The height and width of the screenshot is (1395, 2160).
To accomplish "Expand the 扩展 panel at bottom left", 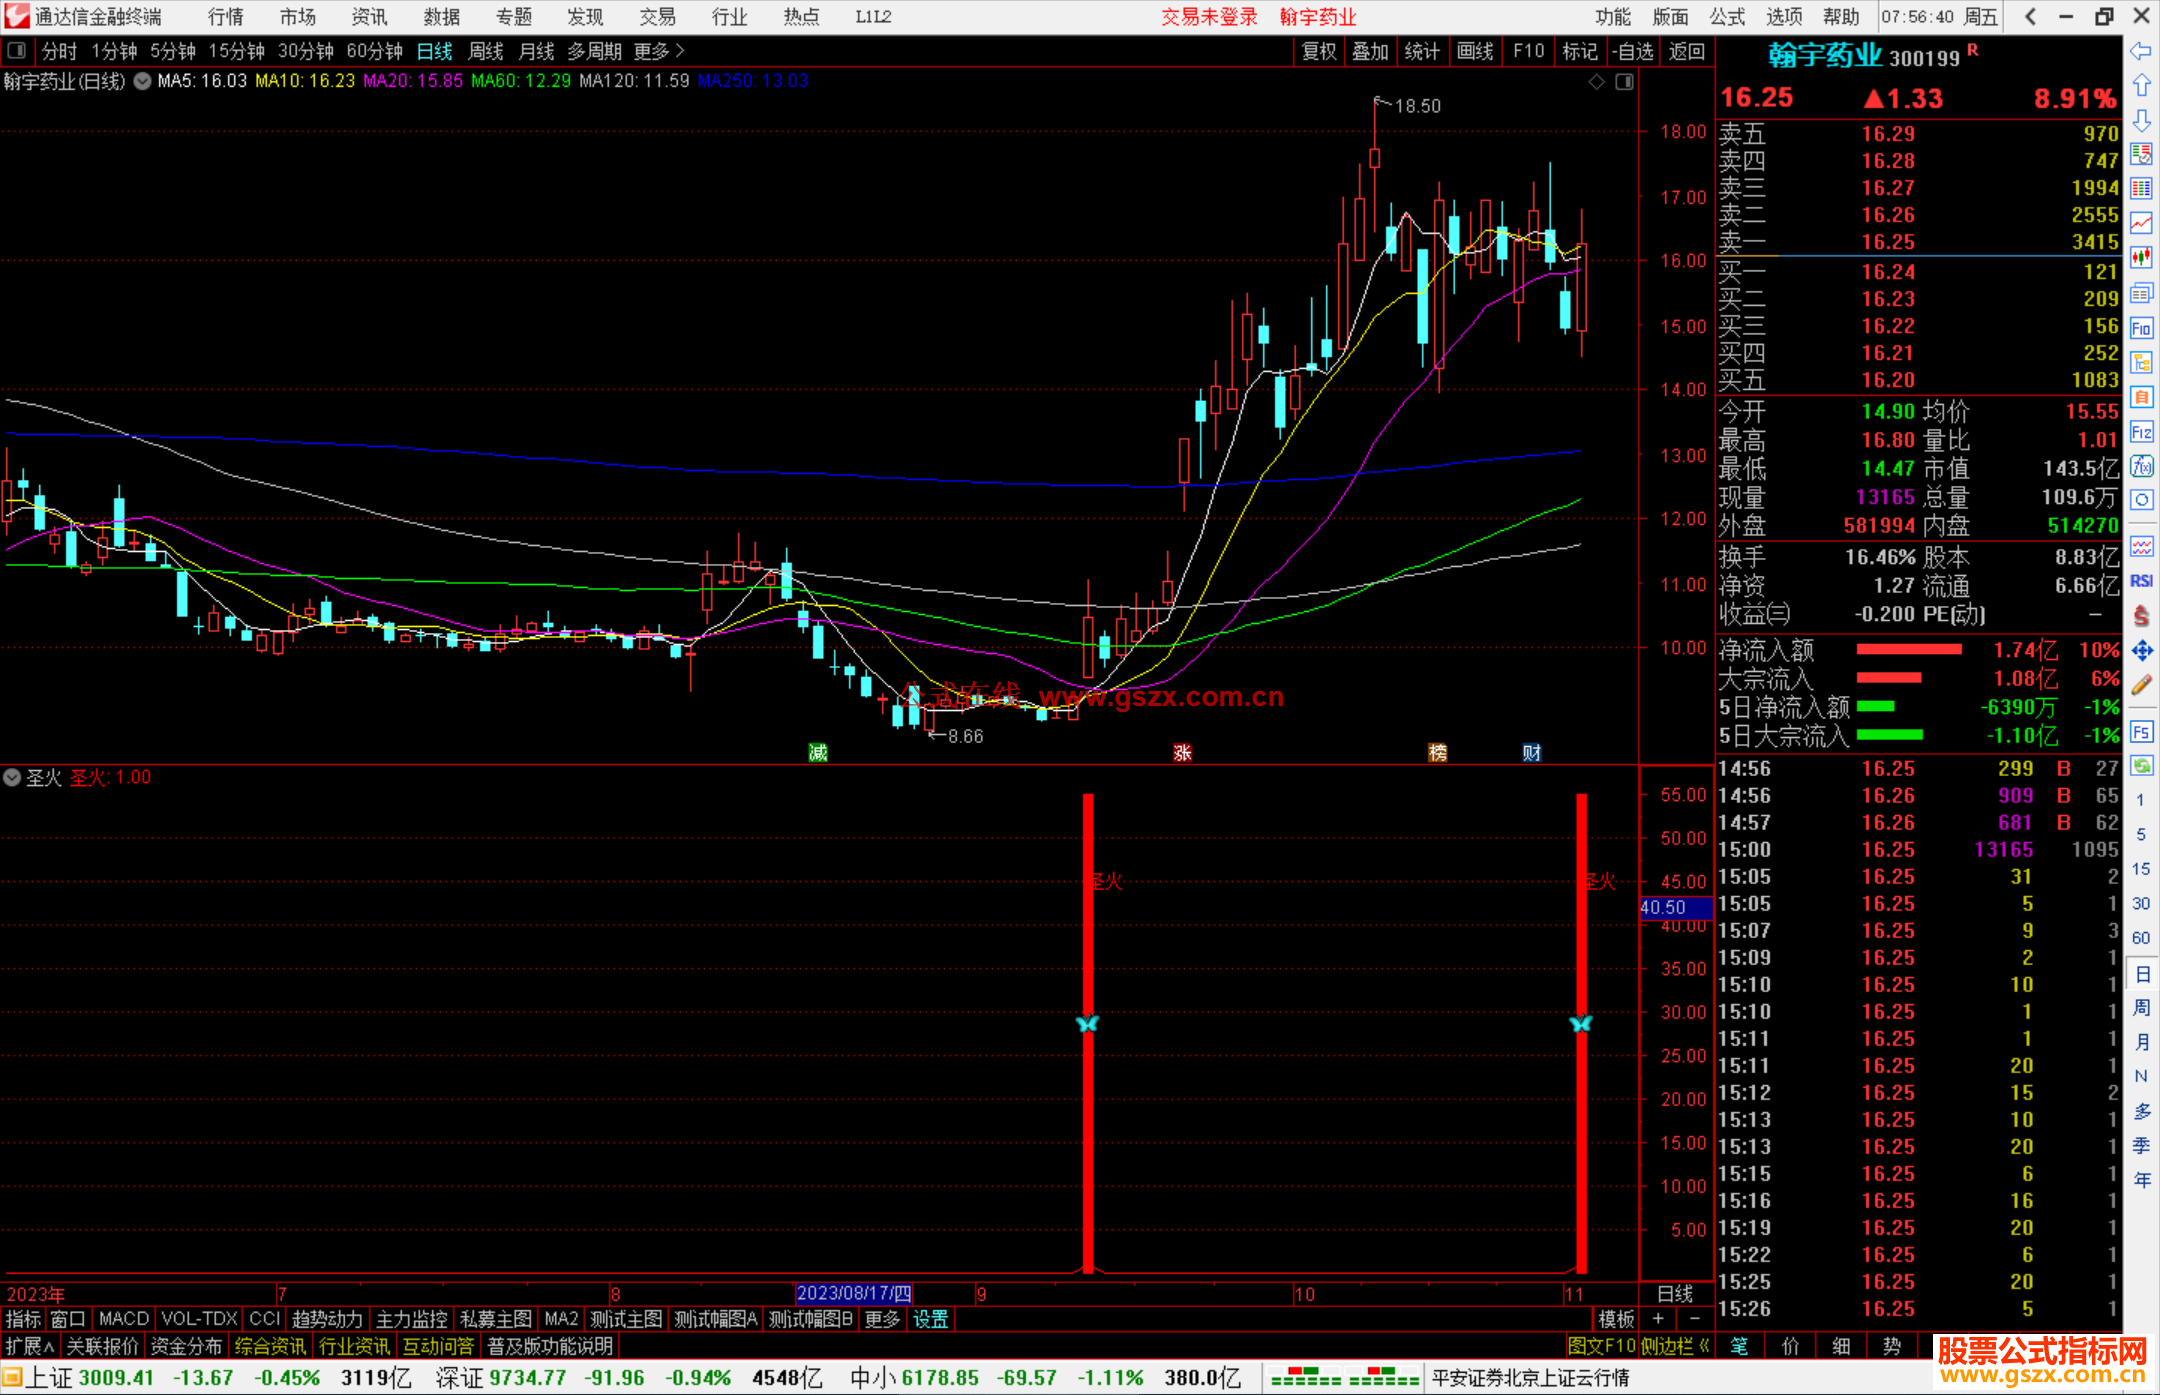I will 29,1346.
